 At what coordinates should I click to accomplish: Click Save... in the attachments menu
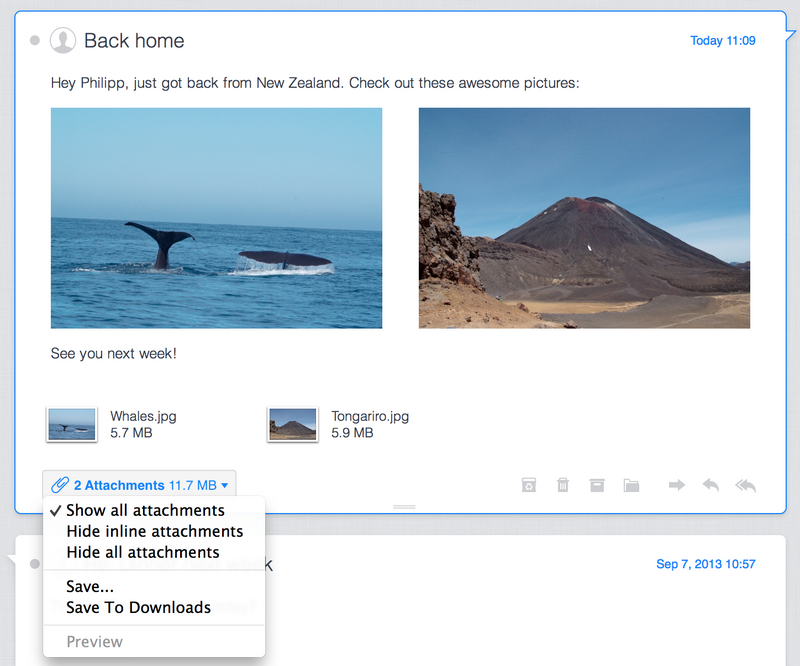coord(89,586)
